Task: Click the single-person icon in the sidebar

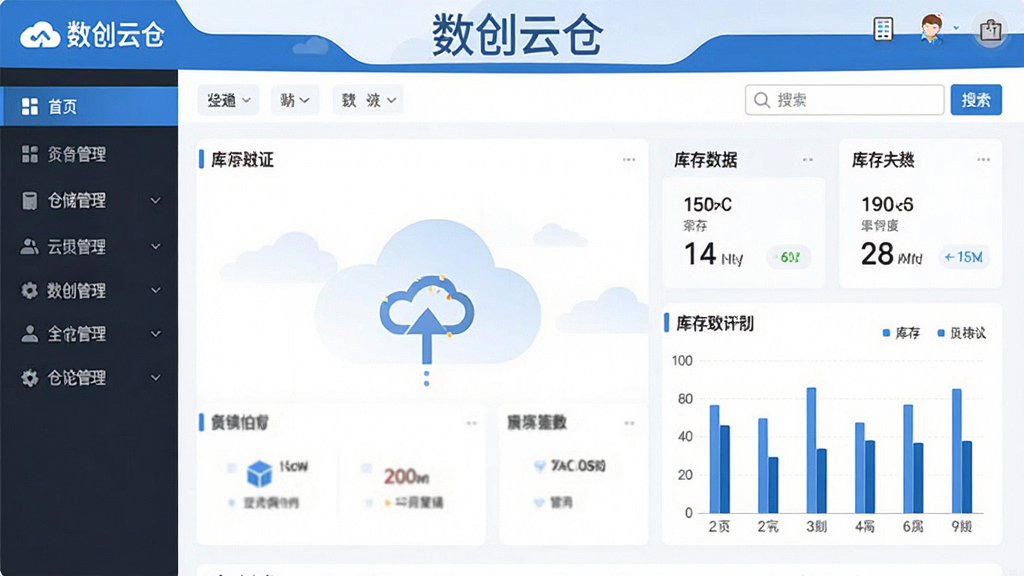Action: coord(29,334)
